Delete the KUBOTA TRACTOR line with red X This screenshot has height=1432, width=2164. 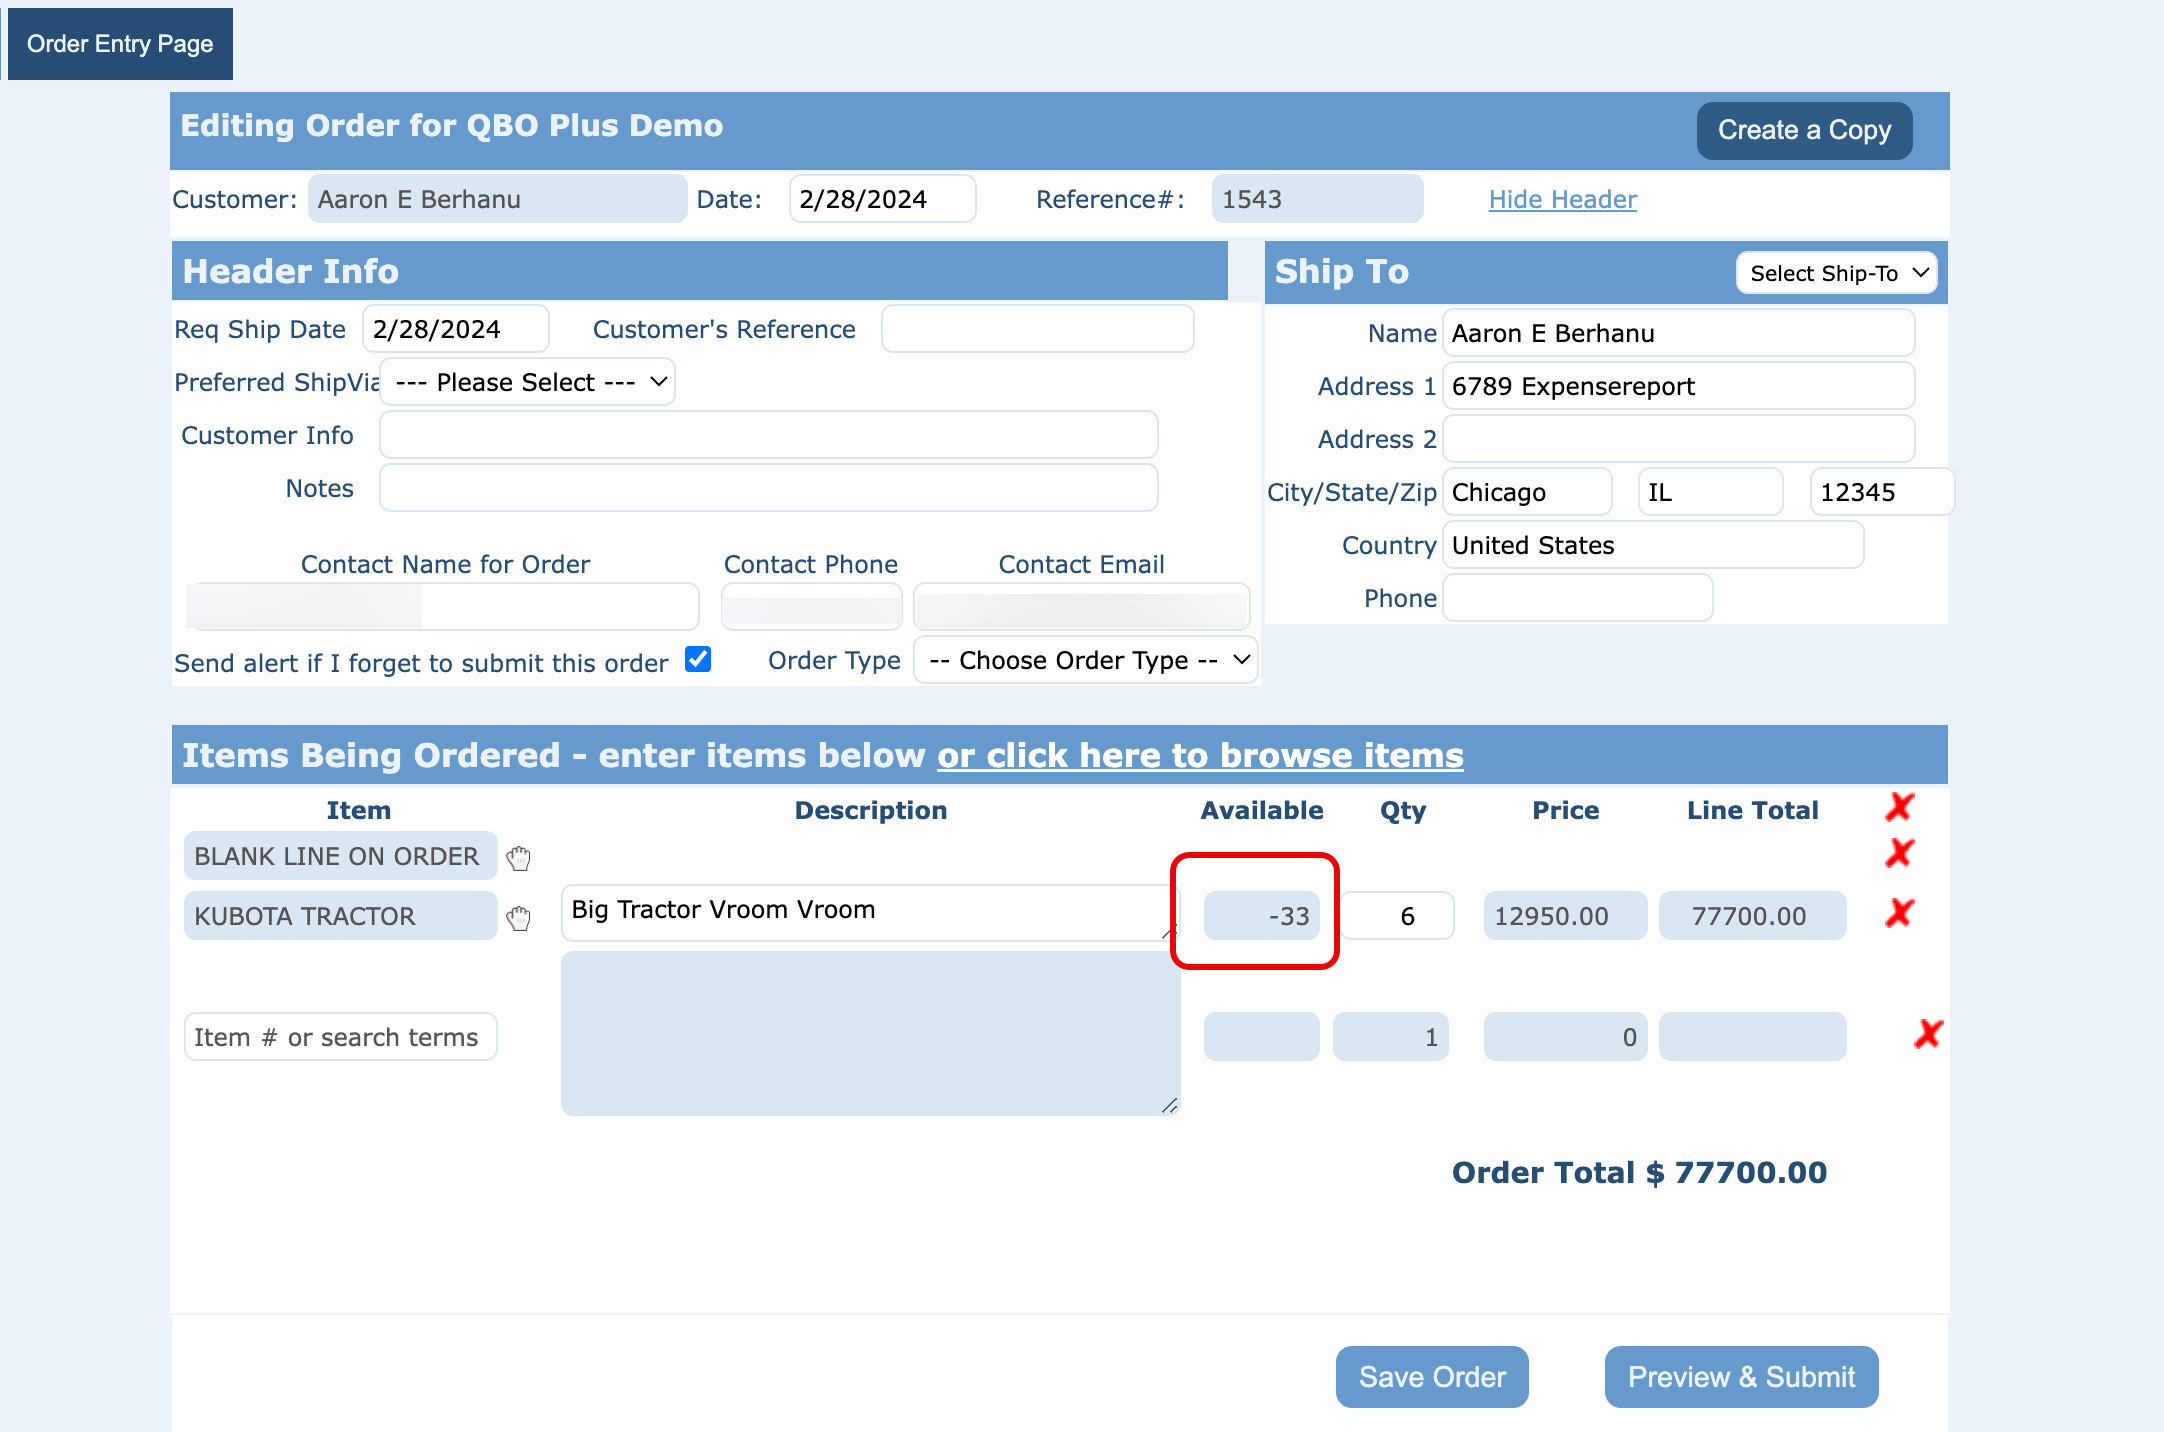click(1899, 913)
